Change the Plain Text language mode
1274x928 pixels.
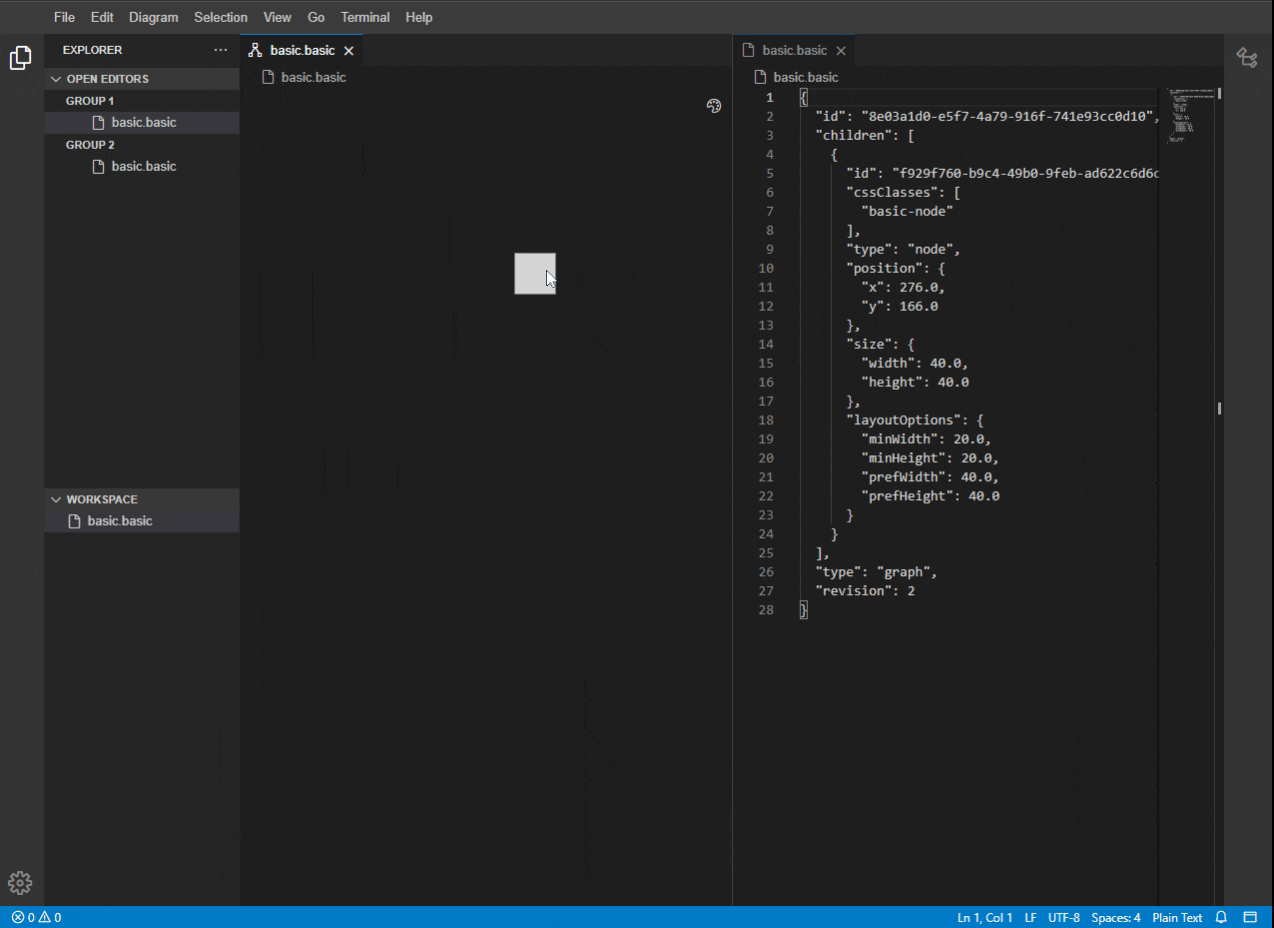pos(1177,917)
